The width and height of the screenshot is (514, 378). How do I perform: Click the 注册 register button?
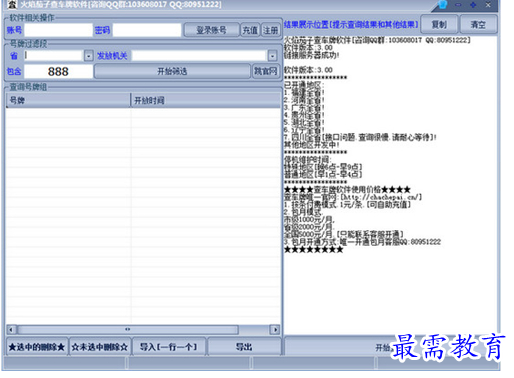[x=270, y=30]
